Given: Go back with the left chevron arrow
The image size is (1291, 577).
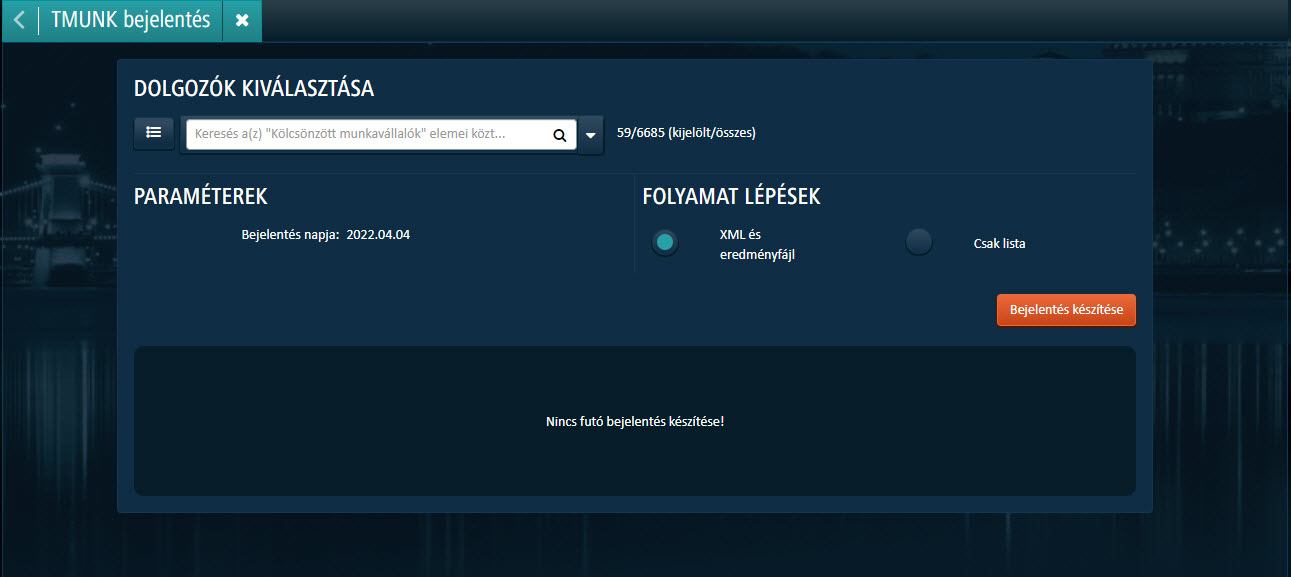Looking at the screenshot, I should (x=19, y=20).
